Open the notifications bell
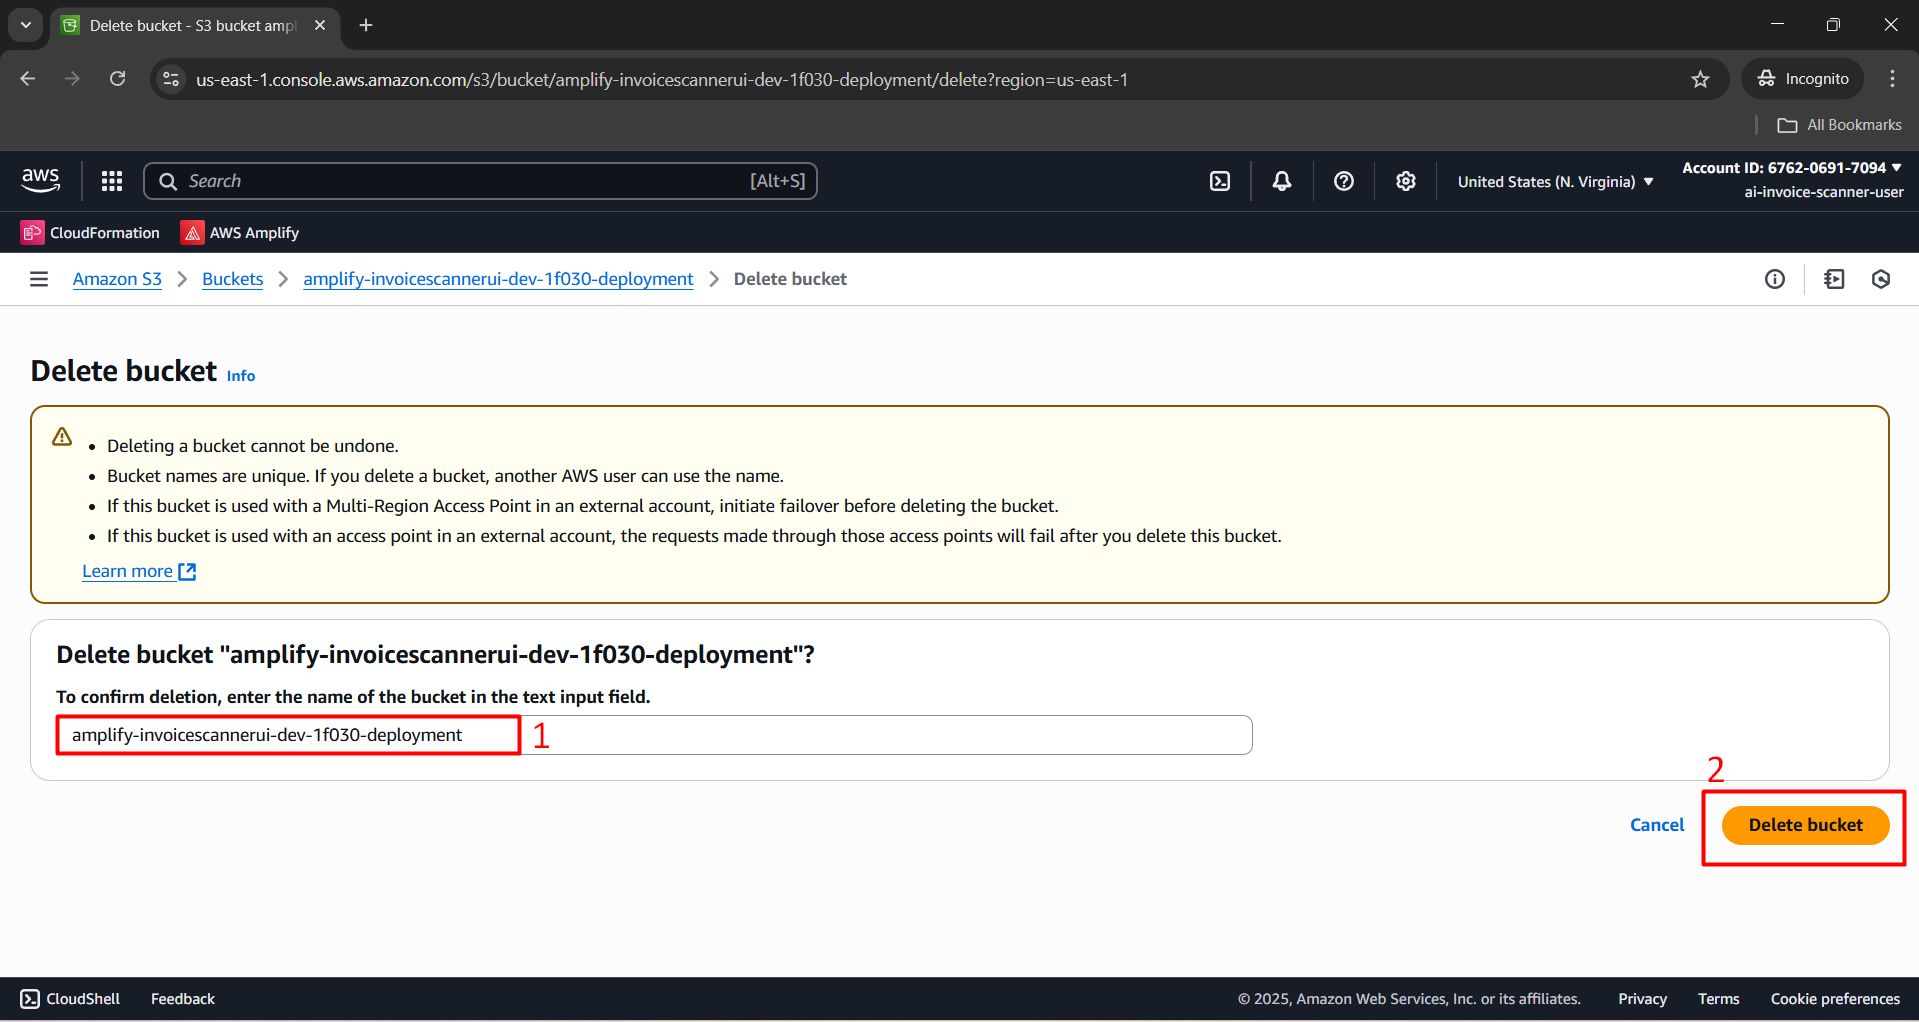The width and height of the screenshot is (1919, 1022). tap(1281, 181)
